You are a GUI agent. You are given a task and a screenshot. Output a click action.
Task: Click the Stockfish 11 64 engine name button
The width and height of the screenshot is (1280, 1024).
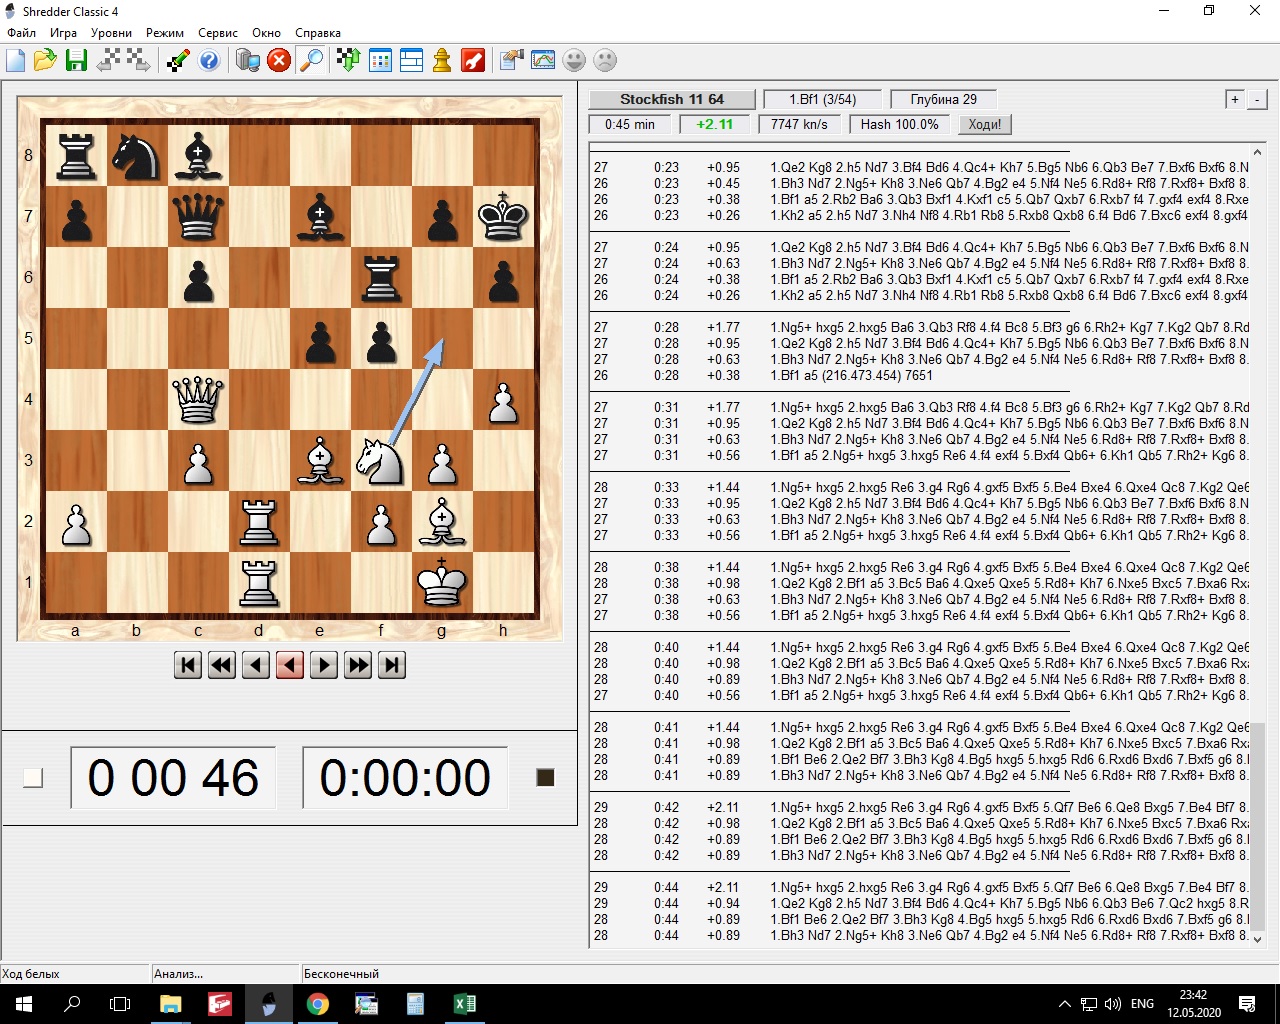(671, 99)
